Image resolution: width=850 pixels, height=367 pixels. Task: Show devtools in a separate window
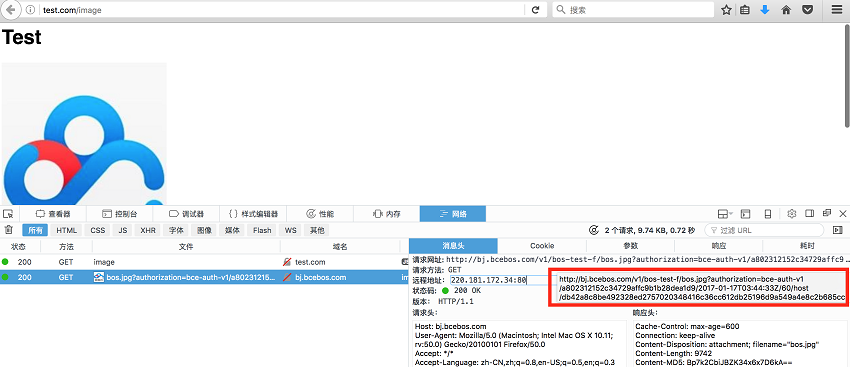coord(827,214)
